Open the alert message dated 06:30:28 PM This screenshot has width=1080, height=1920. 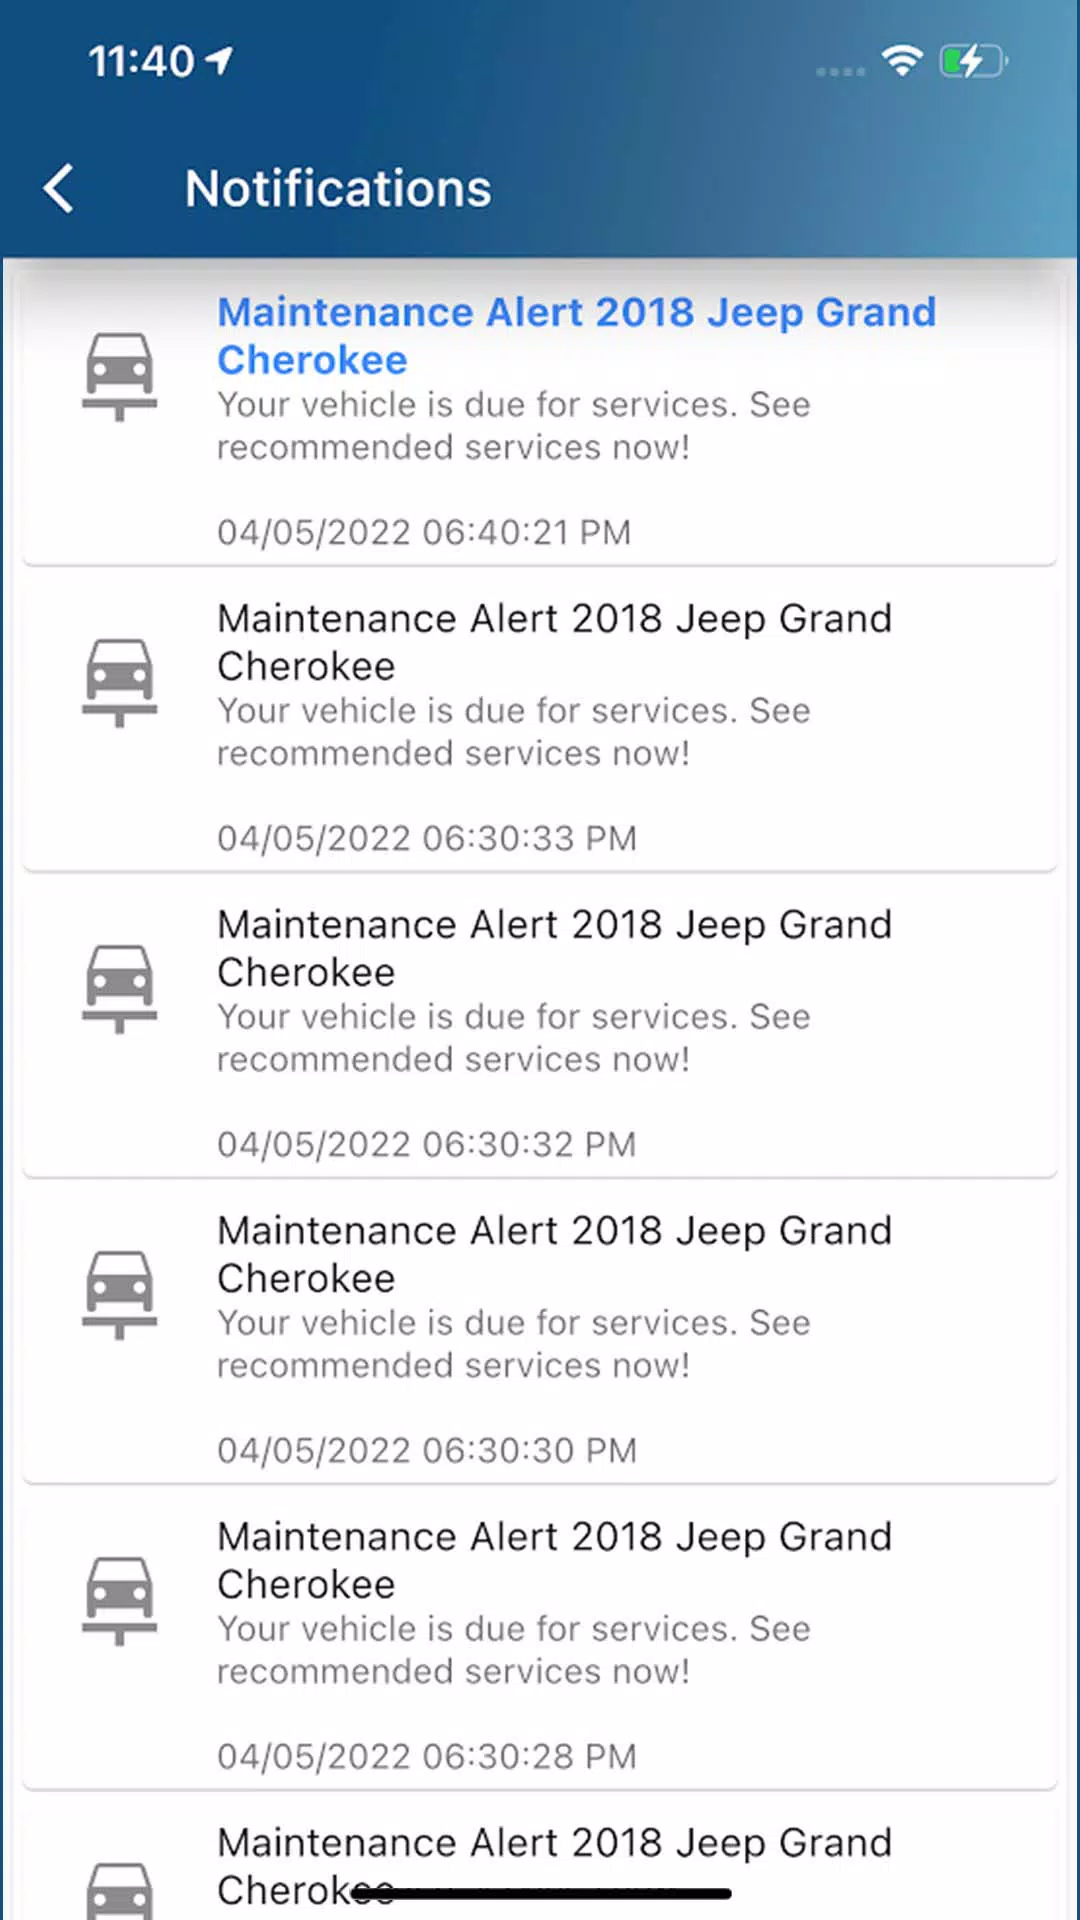click(540, 1637)
